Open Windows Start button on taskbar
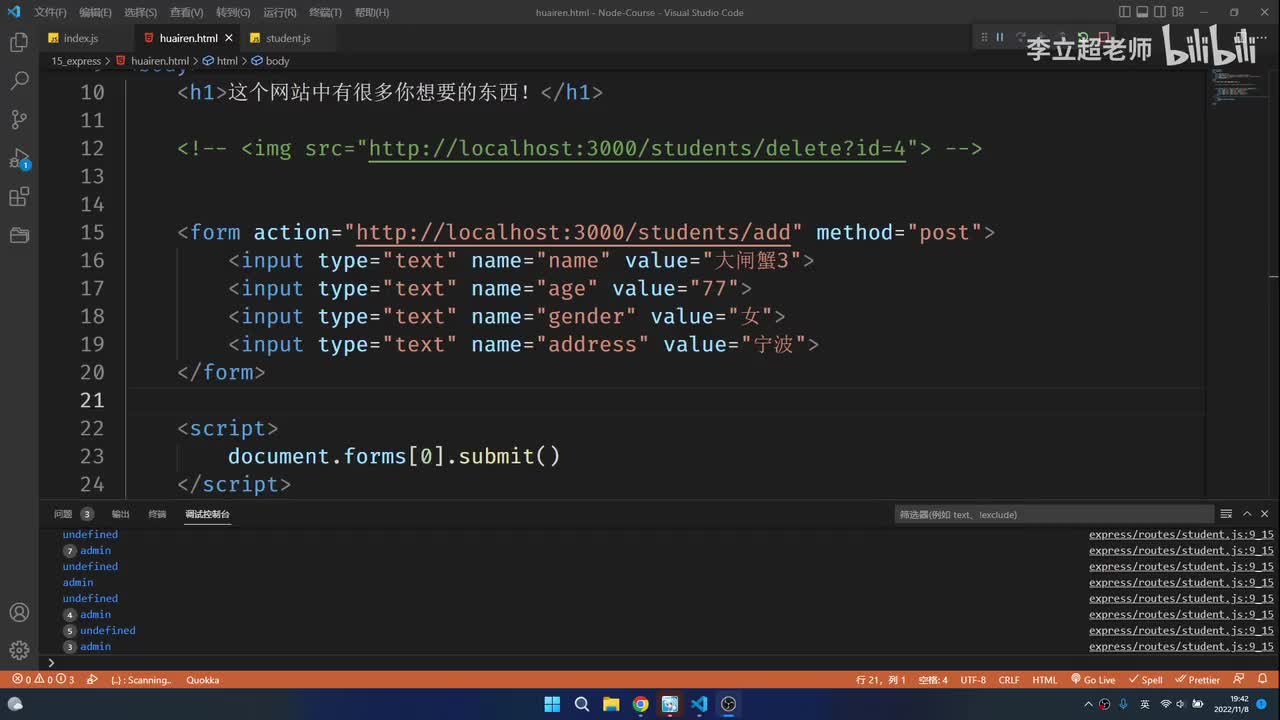Viewport: 1280px width, 720px height. pos(552,704)
